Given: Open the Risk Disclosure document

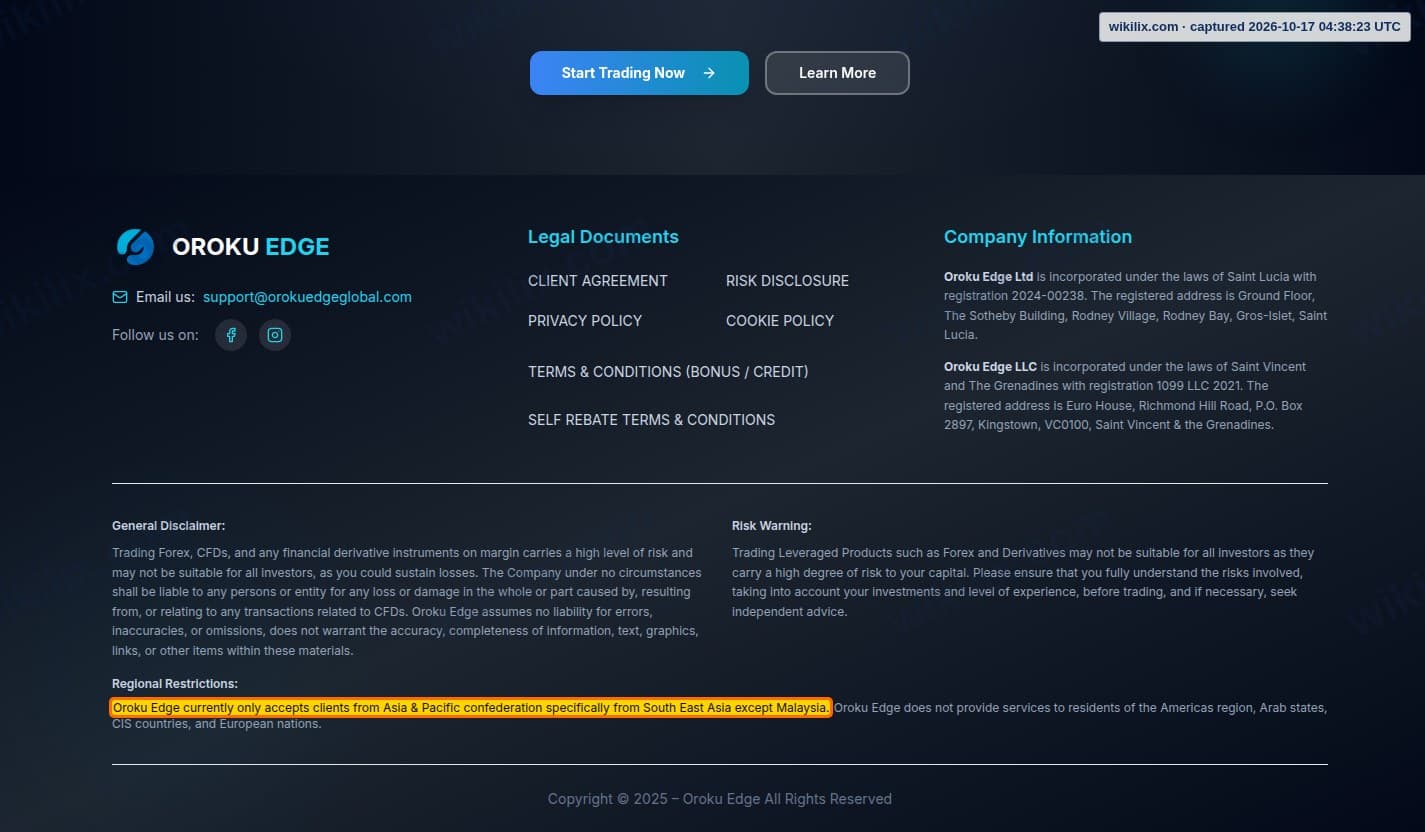Looking at the screenshot, I should coord(787,281).
